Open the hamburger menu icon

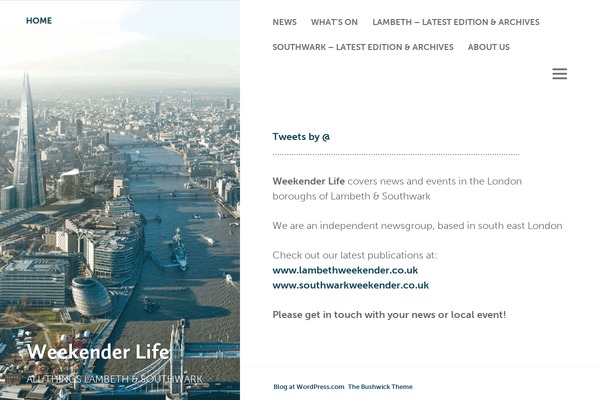click(x=559, y=73)
